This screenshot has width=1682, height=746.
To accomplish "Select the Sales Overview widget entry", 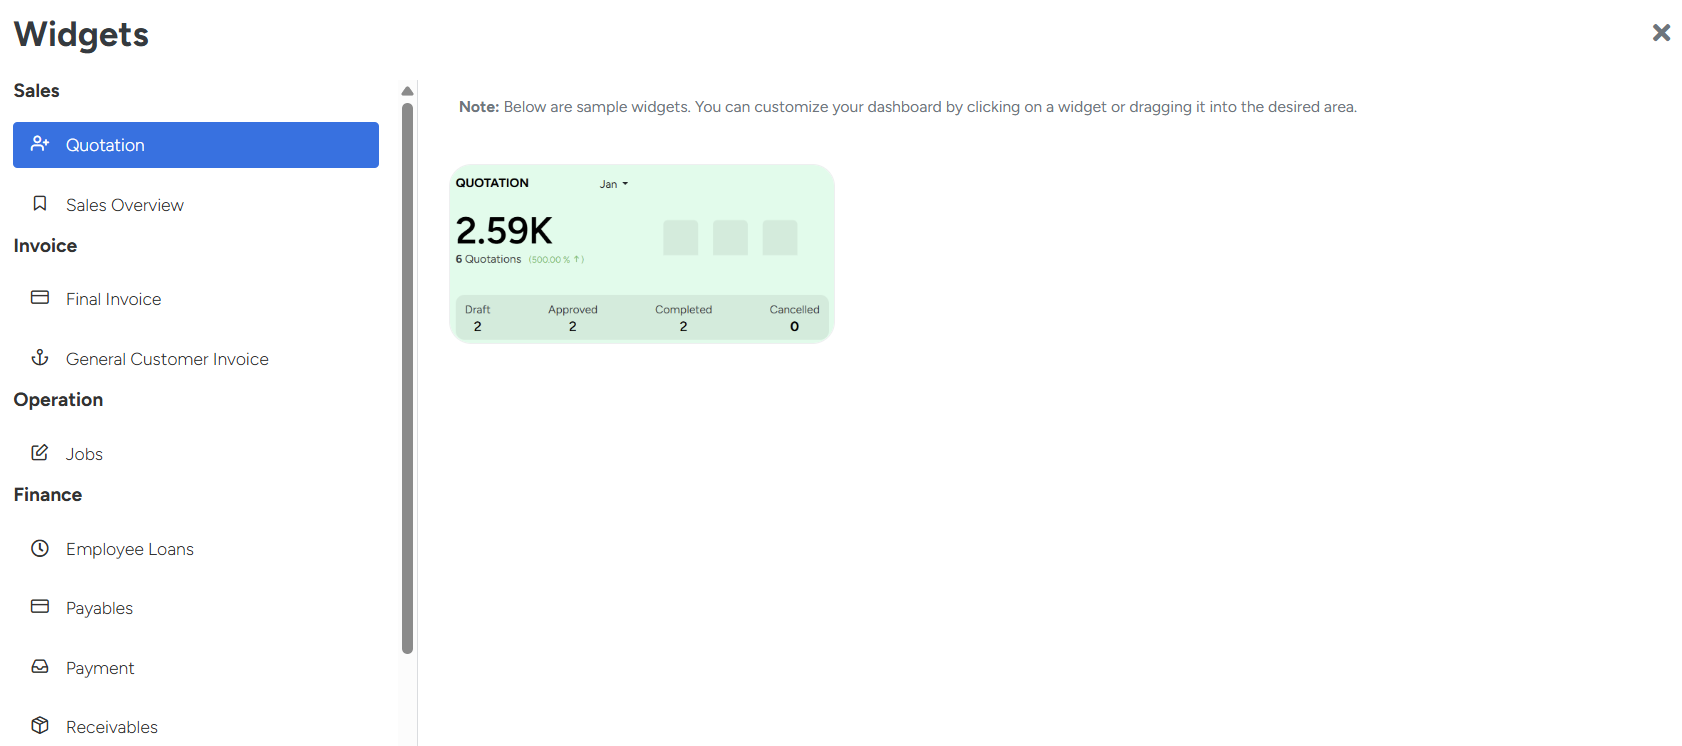I will pyautogui.click(x=125, y=205).
